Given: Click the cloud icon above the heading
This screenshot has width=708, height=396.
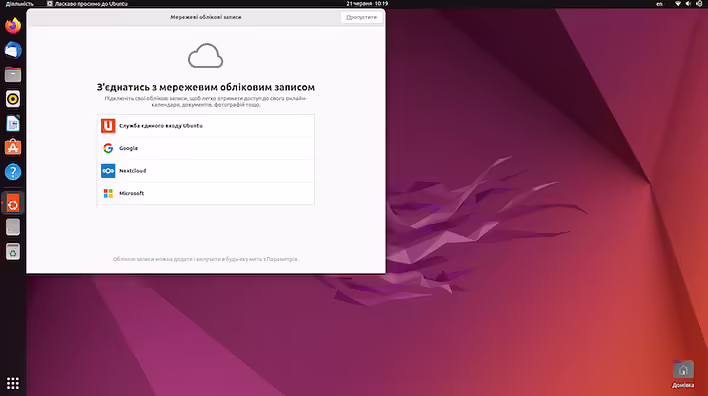Looking at the screenshot, I should click(x=205, y=56).
